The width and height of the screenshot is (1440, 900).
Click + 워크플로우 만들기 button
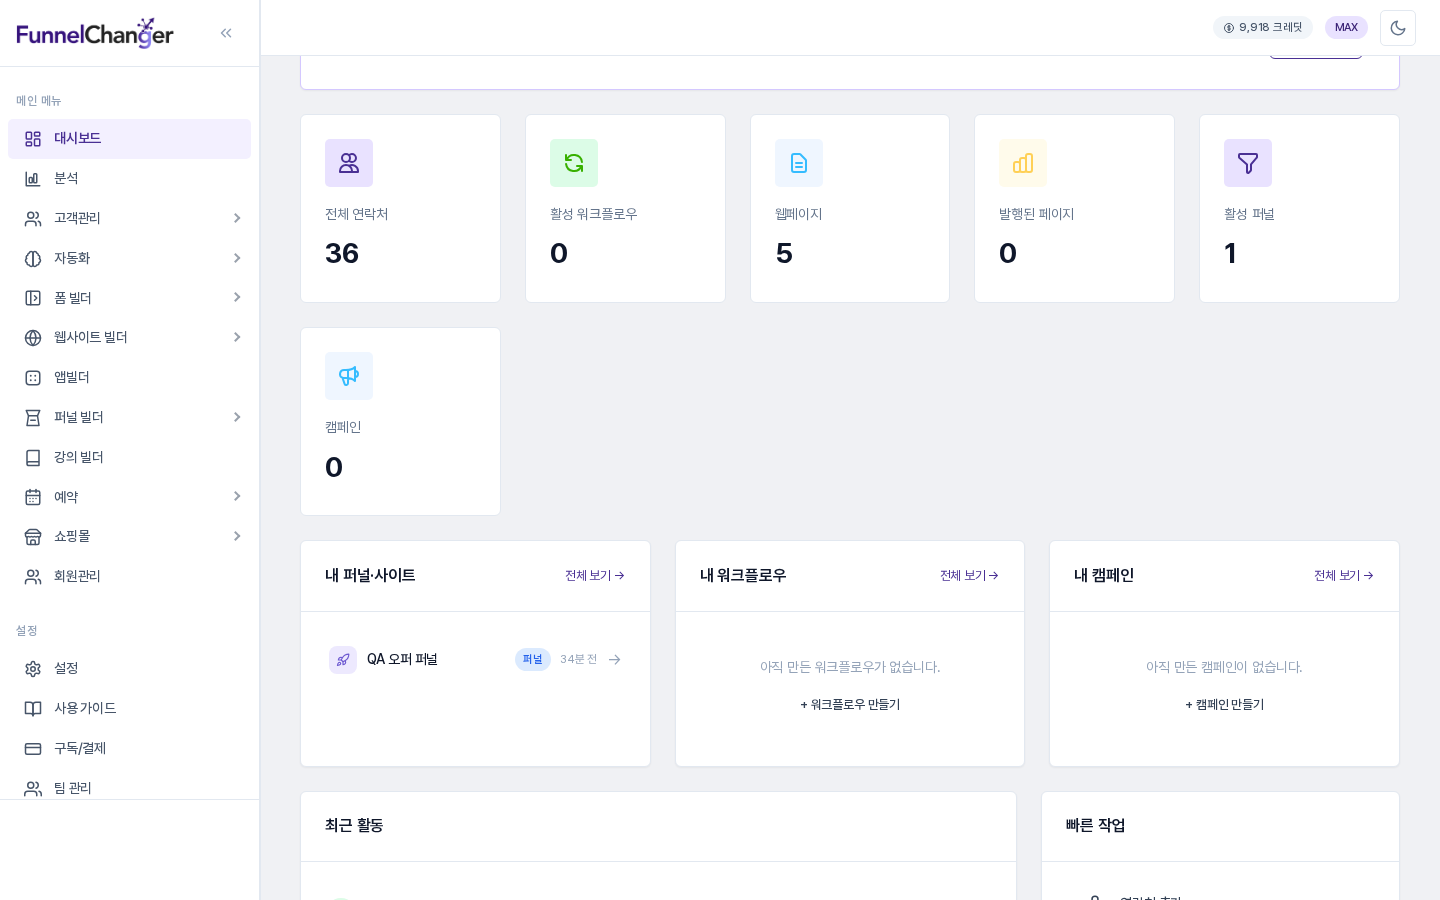[850, 705]
